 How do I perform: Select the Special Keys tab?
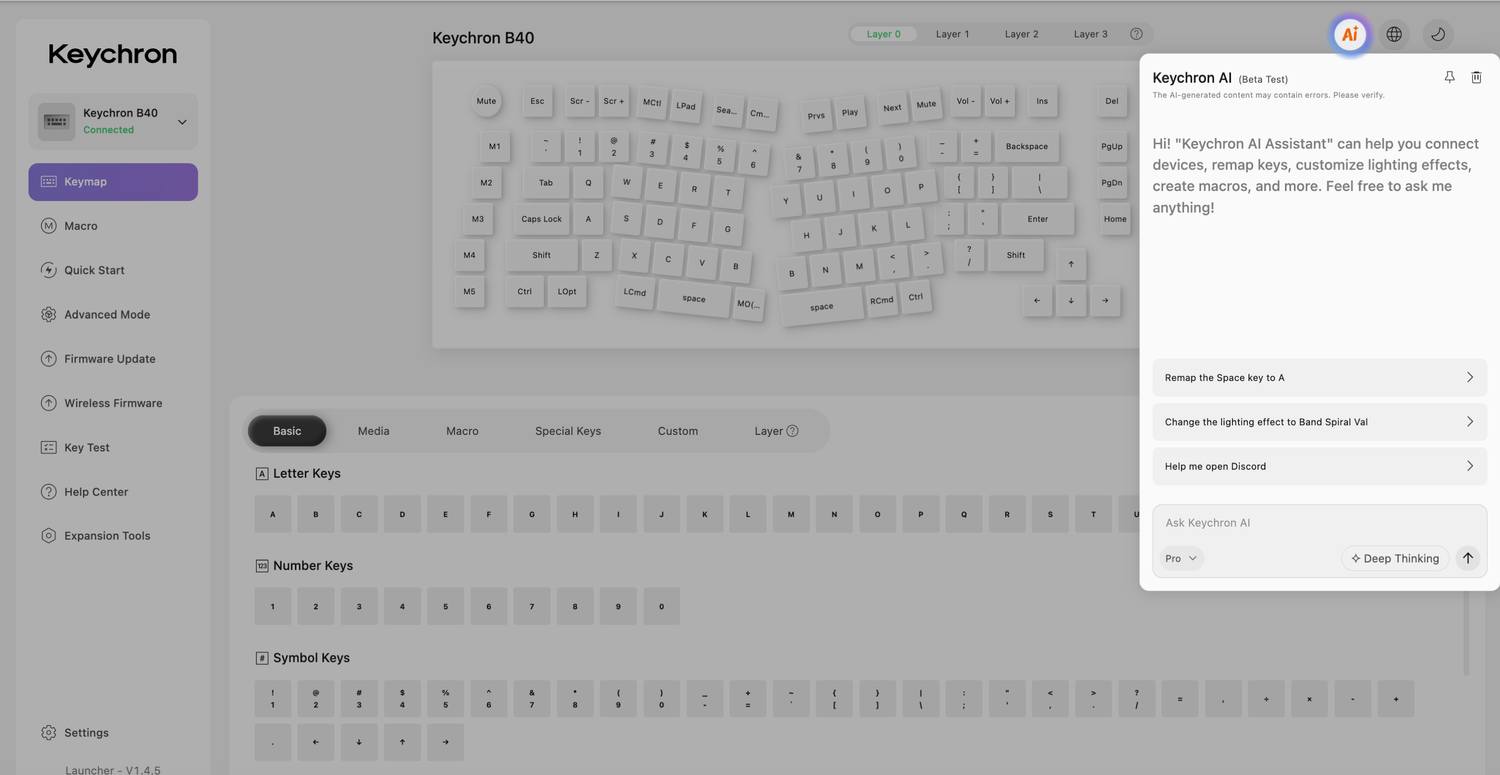[x=568, y=431]
